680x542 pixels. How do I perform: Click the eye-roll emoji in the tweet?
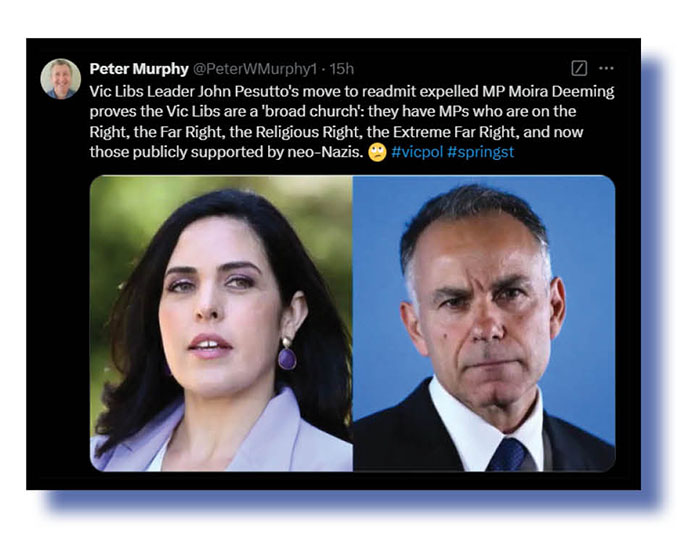coord(377,153)
